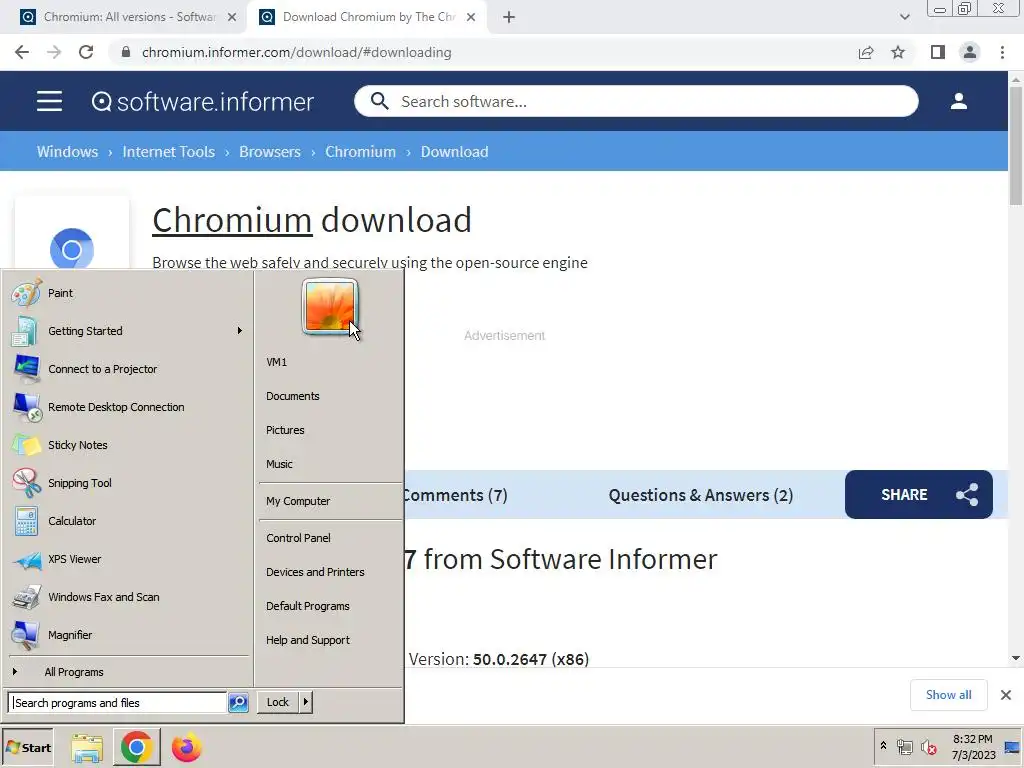Open the Chrome profile avatar
Image resolution: width=1024 pixels, height=768 pixels.
pos(970,52)
